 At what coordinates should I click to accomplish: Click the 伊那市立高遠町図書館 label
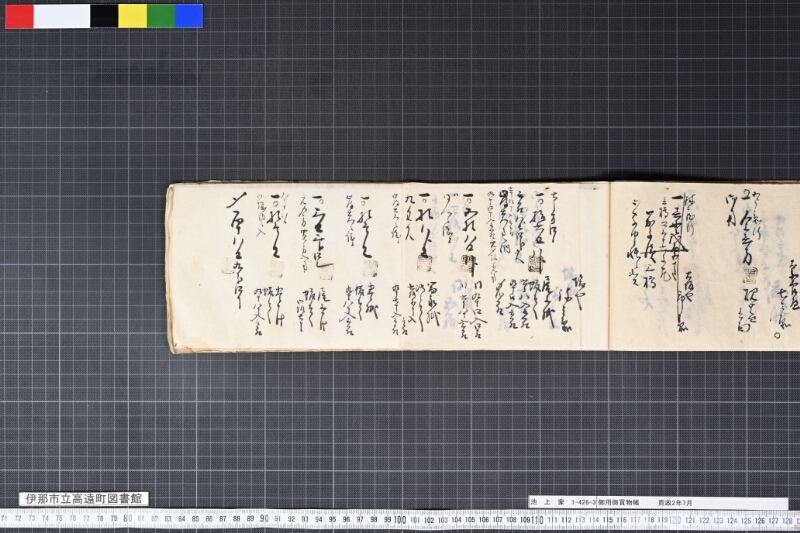pyautogui.click(x=84, y=499)
